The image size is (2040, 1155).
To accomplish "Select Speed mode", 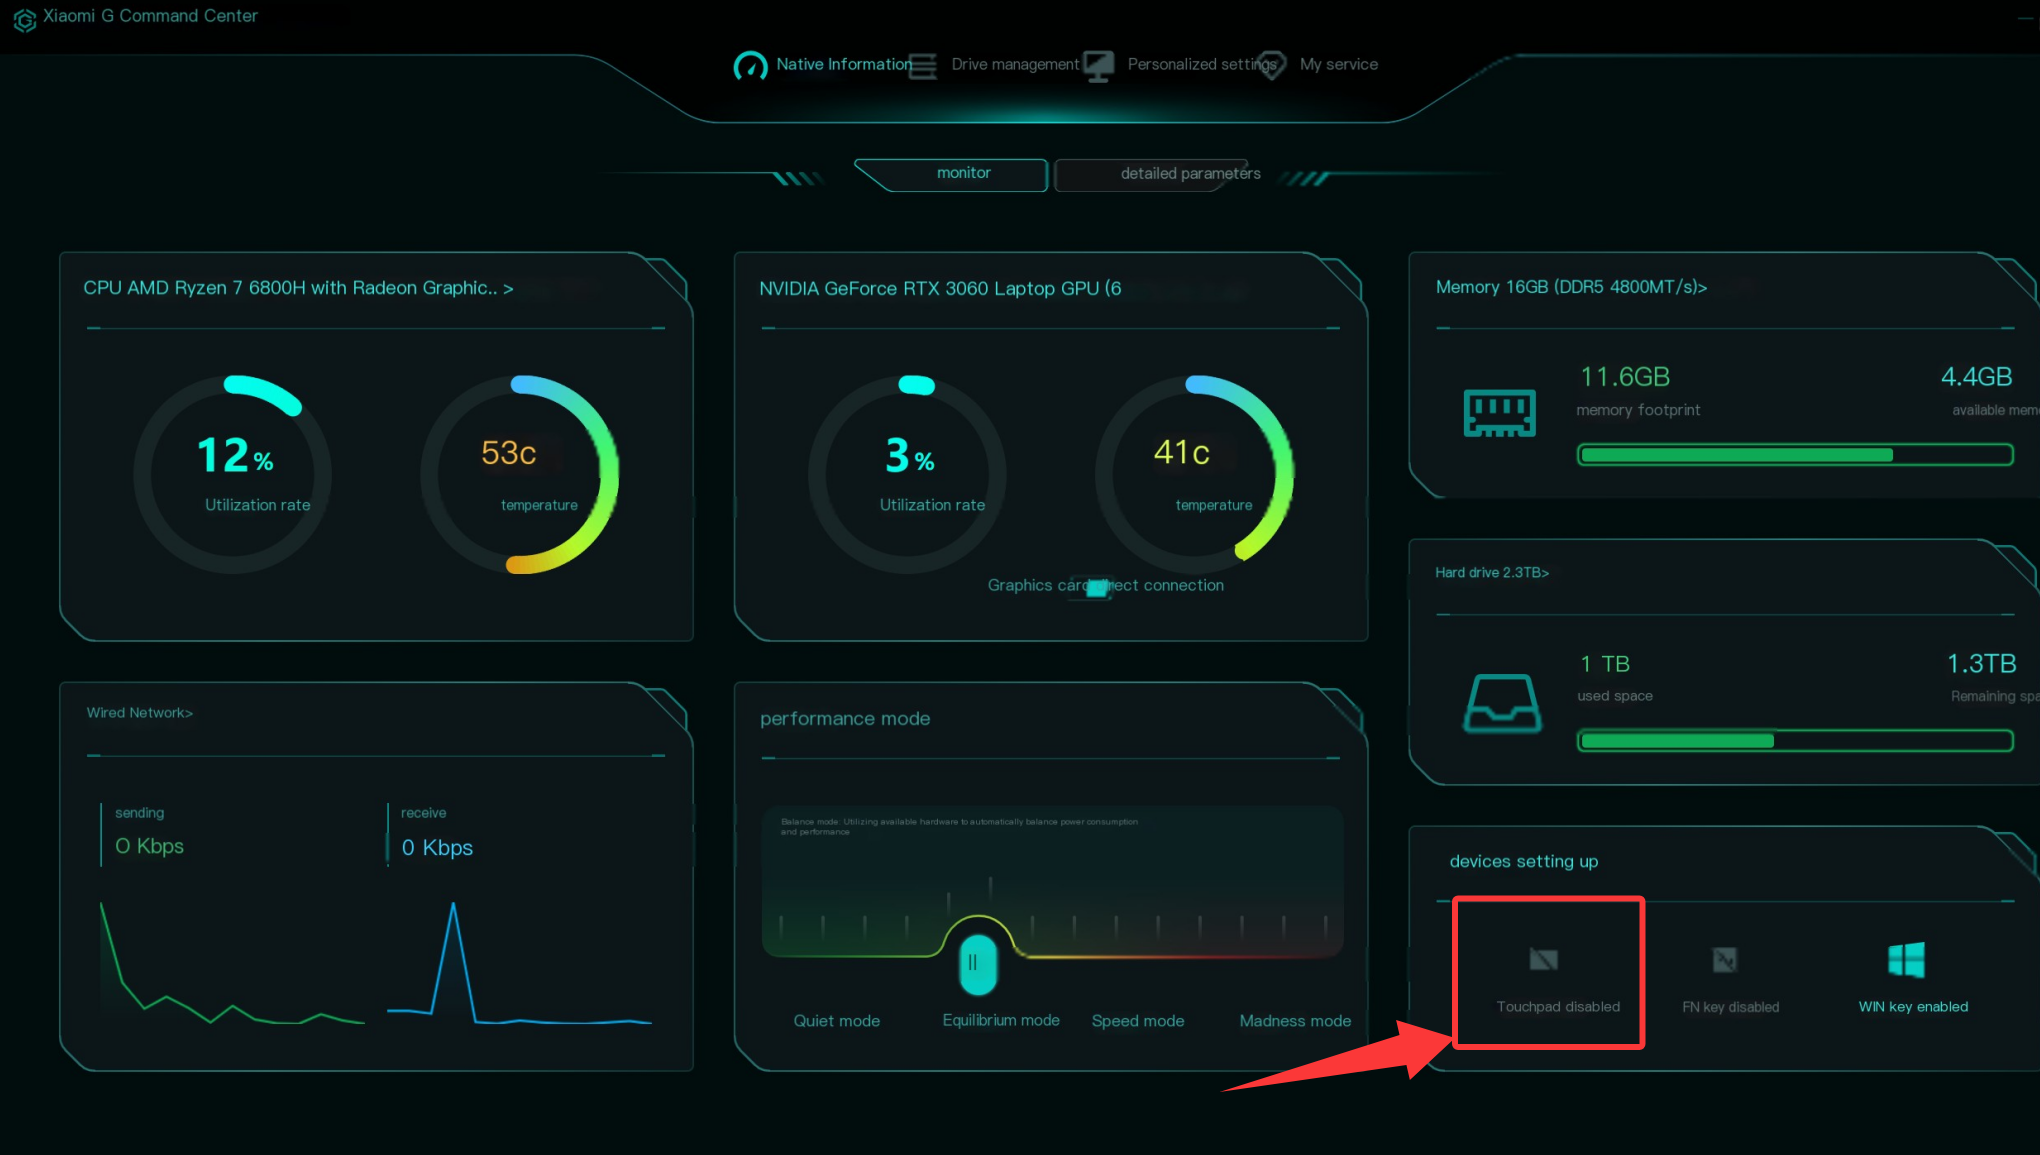I will click(1138, 1021).
